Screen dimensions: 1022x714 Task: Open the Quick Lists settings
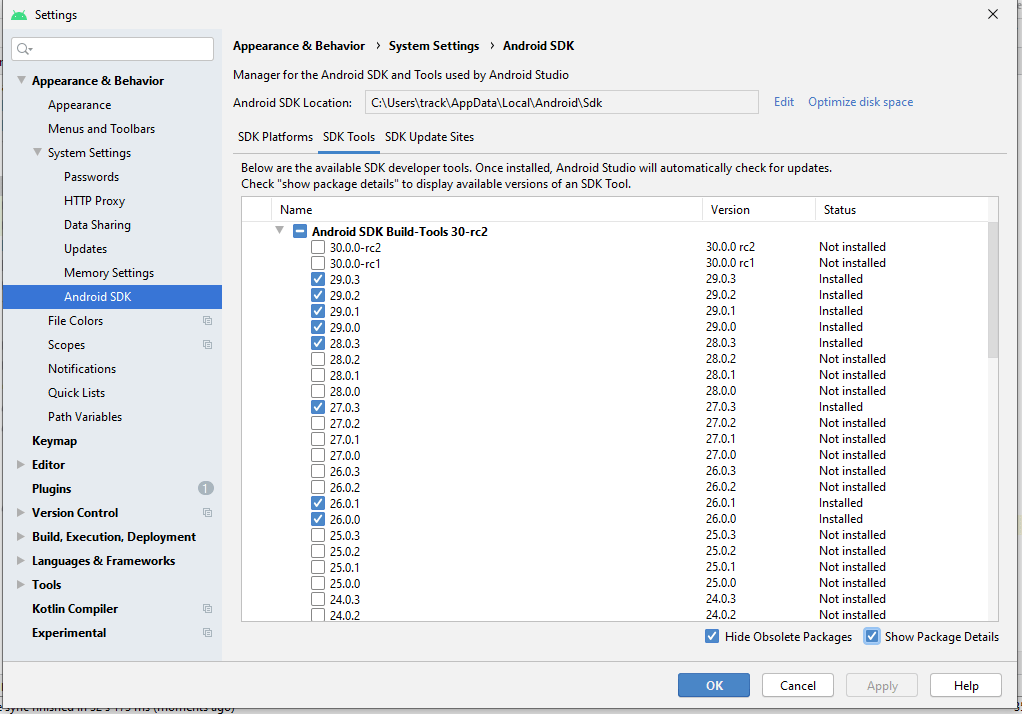pos(76,393)
